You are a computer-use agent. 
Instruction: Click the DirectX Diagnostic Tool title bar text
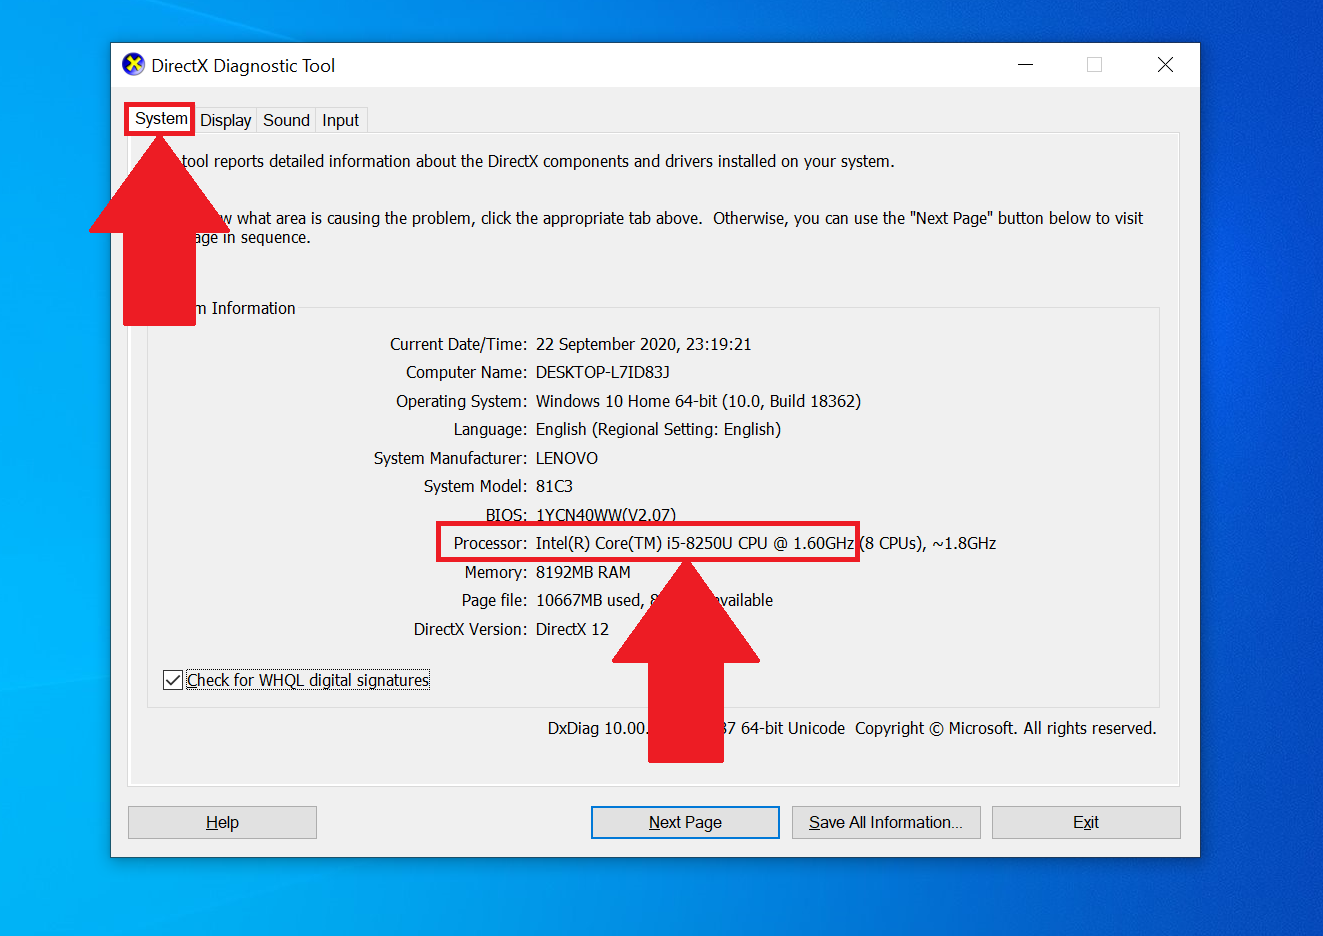coord(243,64)
